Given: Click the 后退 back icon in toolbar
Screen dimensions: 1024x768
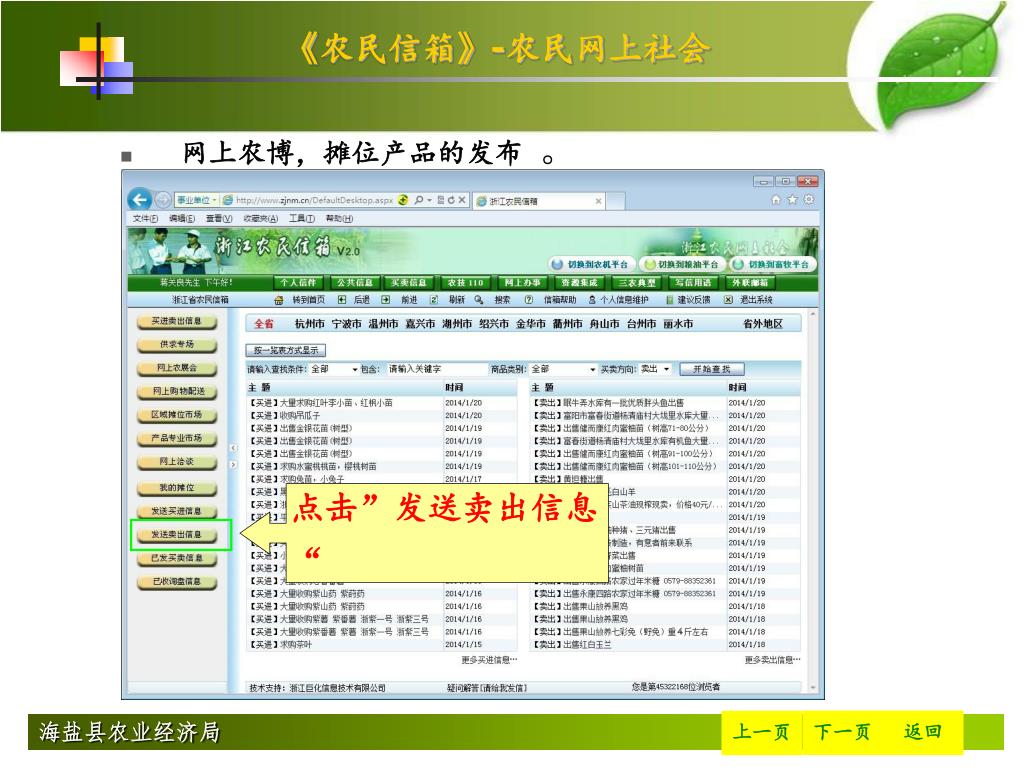Looking at the screenshot, I should click(342, 300).
